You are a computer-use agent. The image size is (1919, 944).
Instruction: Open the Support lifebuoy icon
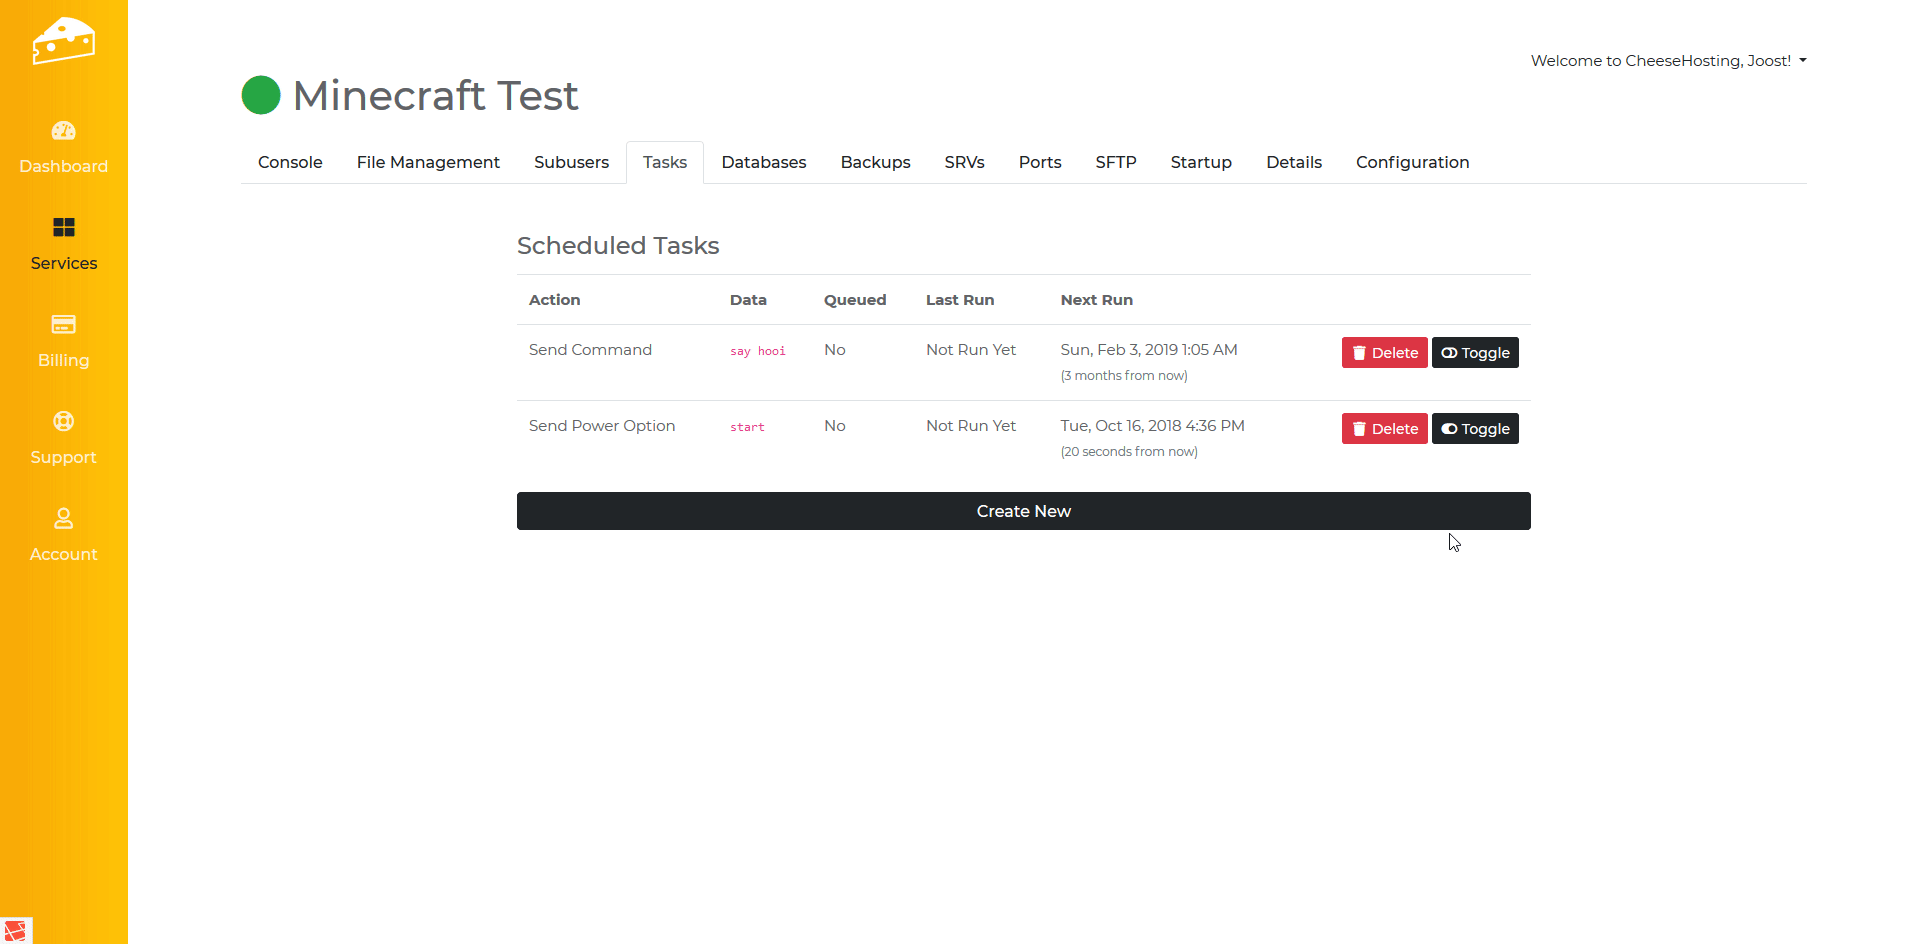pos(63,422)
